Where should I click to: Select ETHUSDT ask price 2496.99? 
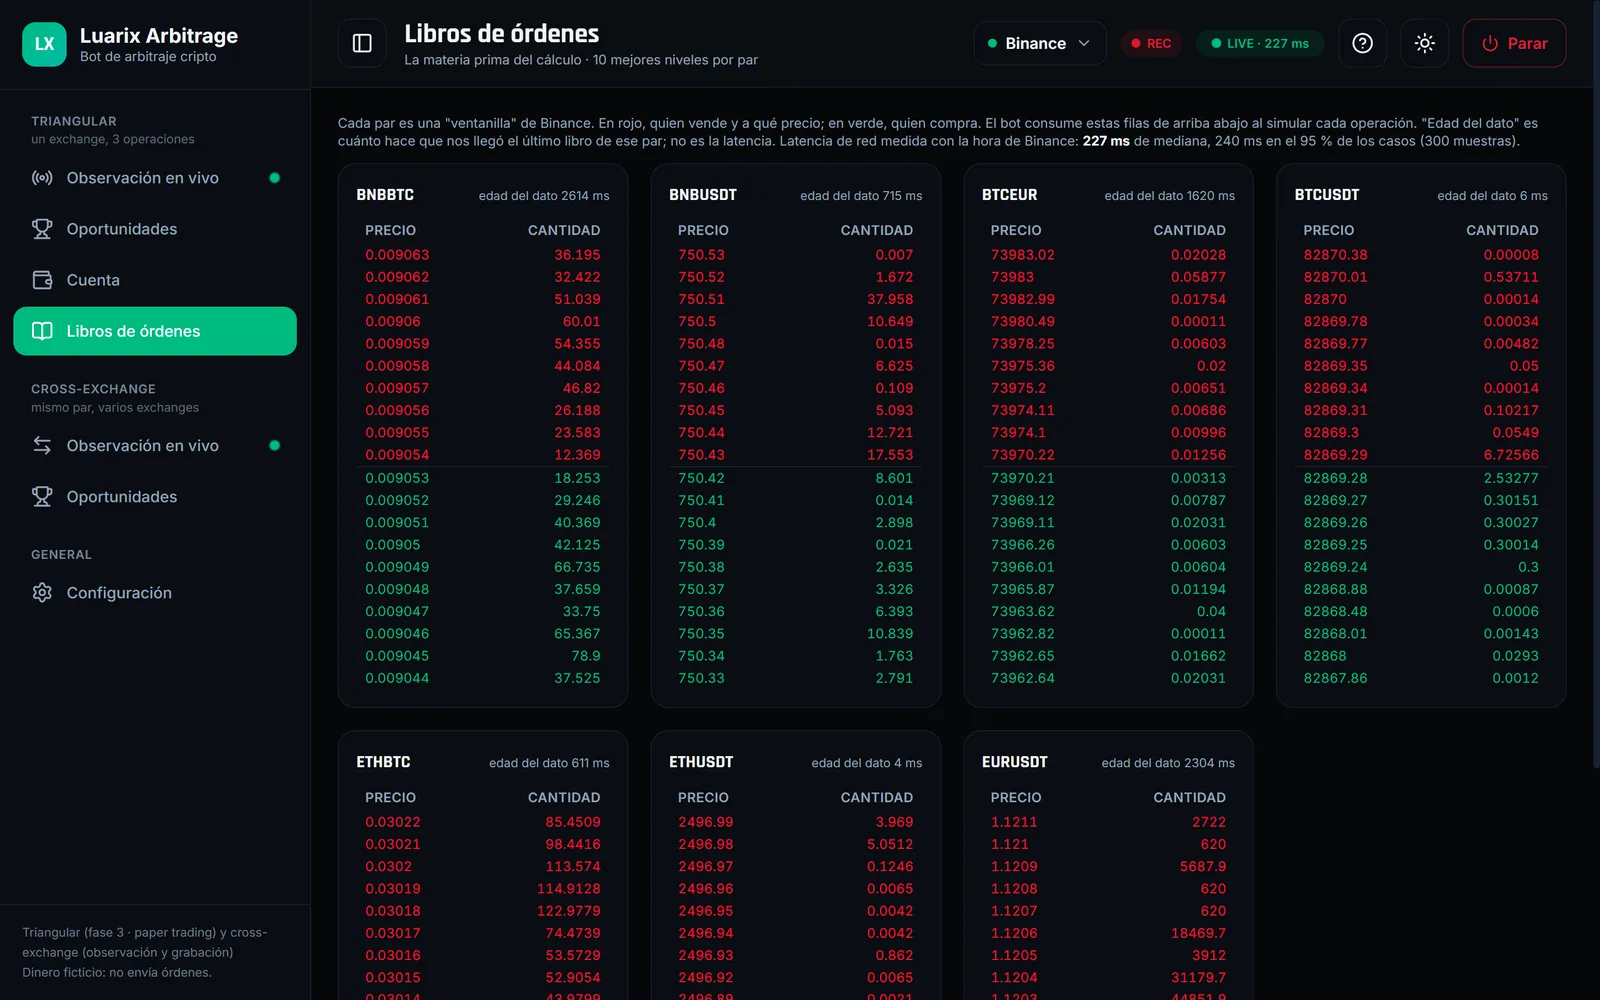point(705,822)
